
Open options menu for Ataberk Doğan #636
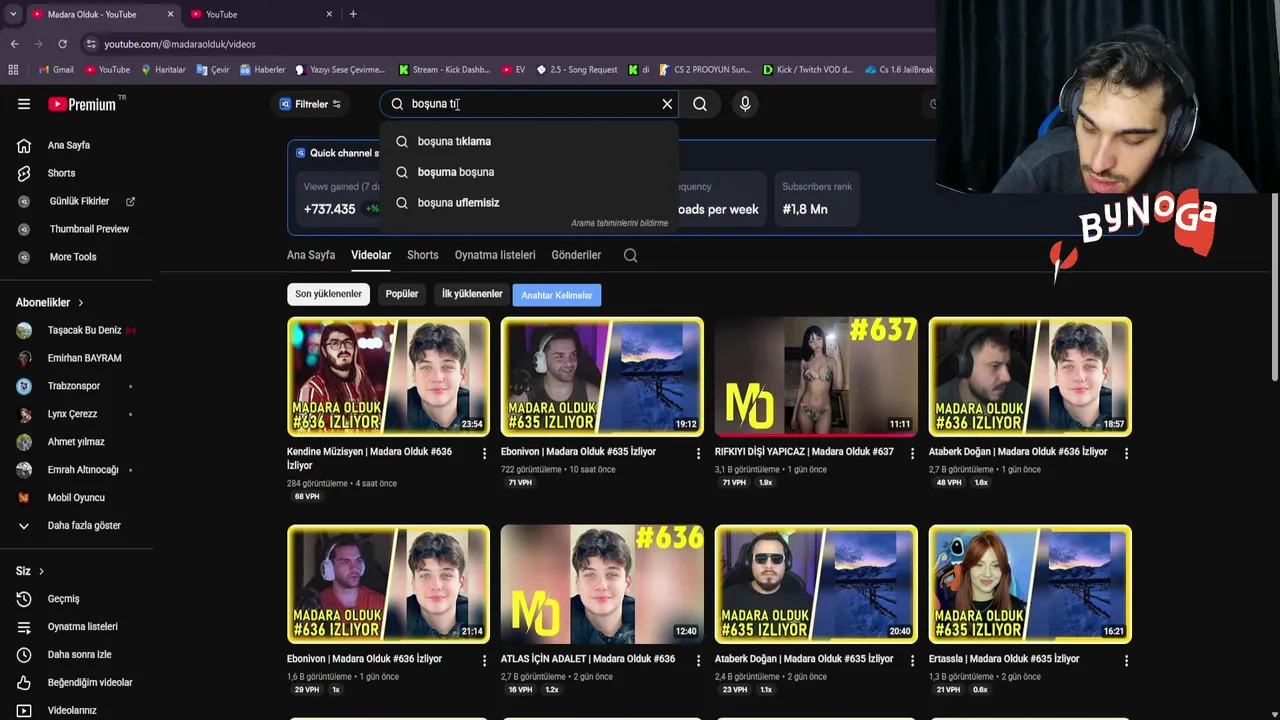click(x=1126, y=453)
